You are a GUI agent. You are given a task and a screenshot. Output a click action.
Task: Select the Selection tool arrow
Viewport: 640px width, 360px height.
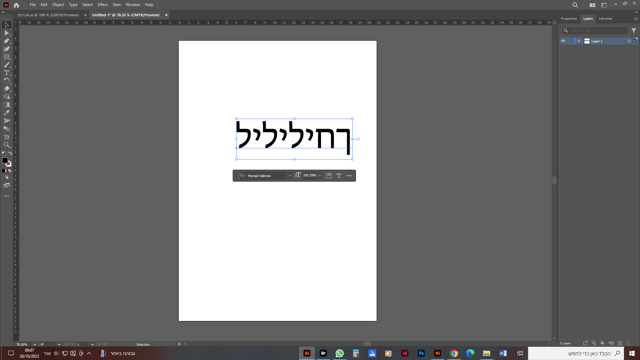pos(7,25)
